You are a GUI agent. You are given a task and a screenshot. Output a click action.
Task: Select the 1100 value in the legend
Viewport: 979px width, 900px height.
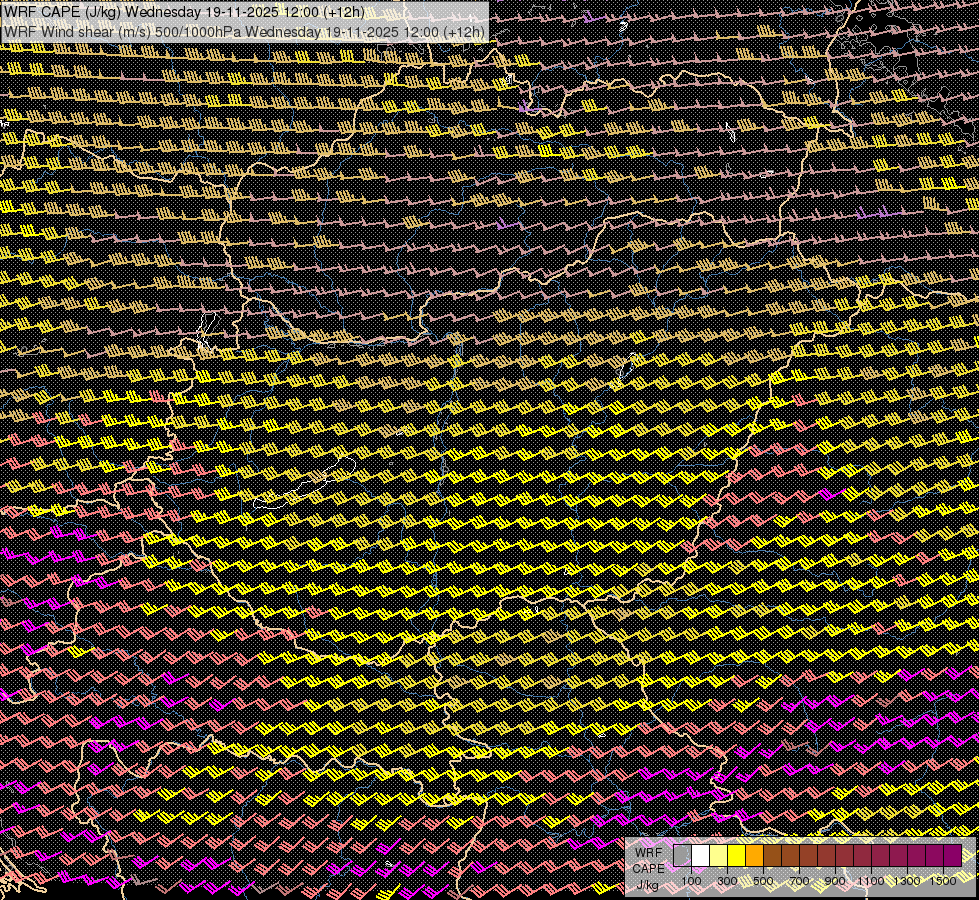(871, 881)
